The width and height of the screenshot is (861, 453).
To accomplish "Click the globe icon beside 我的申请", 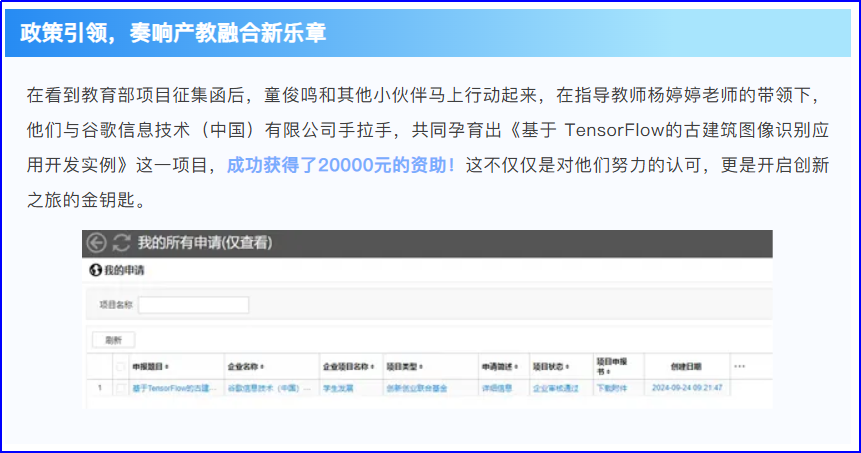I will [x=96, y=270].
